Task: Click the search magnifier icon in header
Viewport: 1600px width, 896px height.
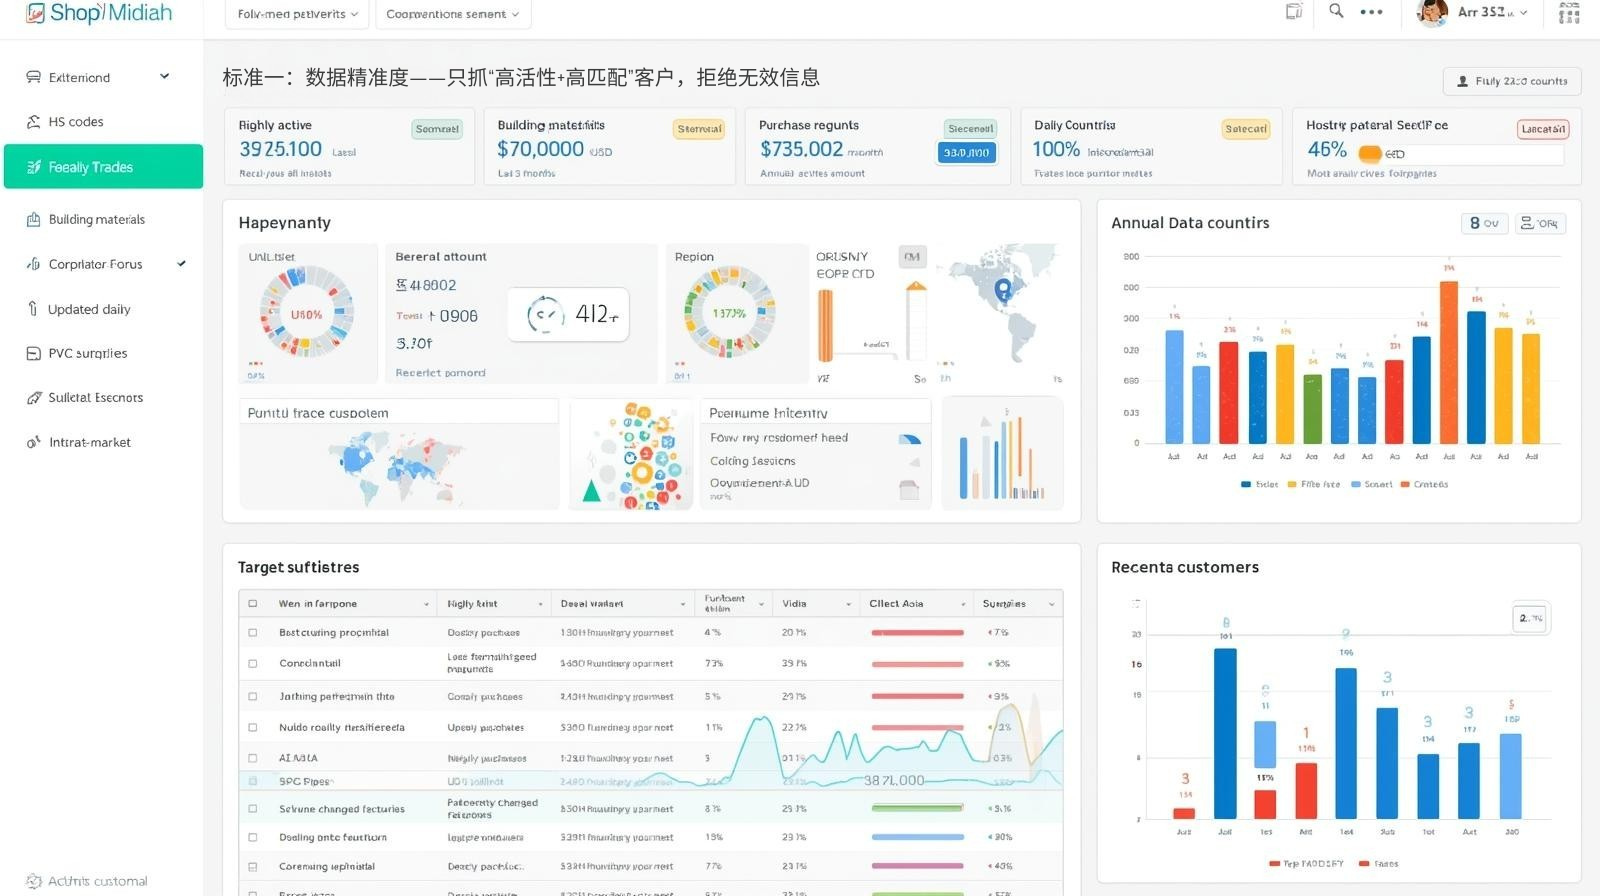Action: click(1336, 12)
